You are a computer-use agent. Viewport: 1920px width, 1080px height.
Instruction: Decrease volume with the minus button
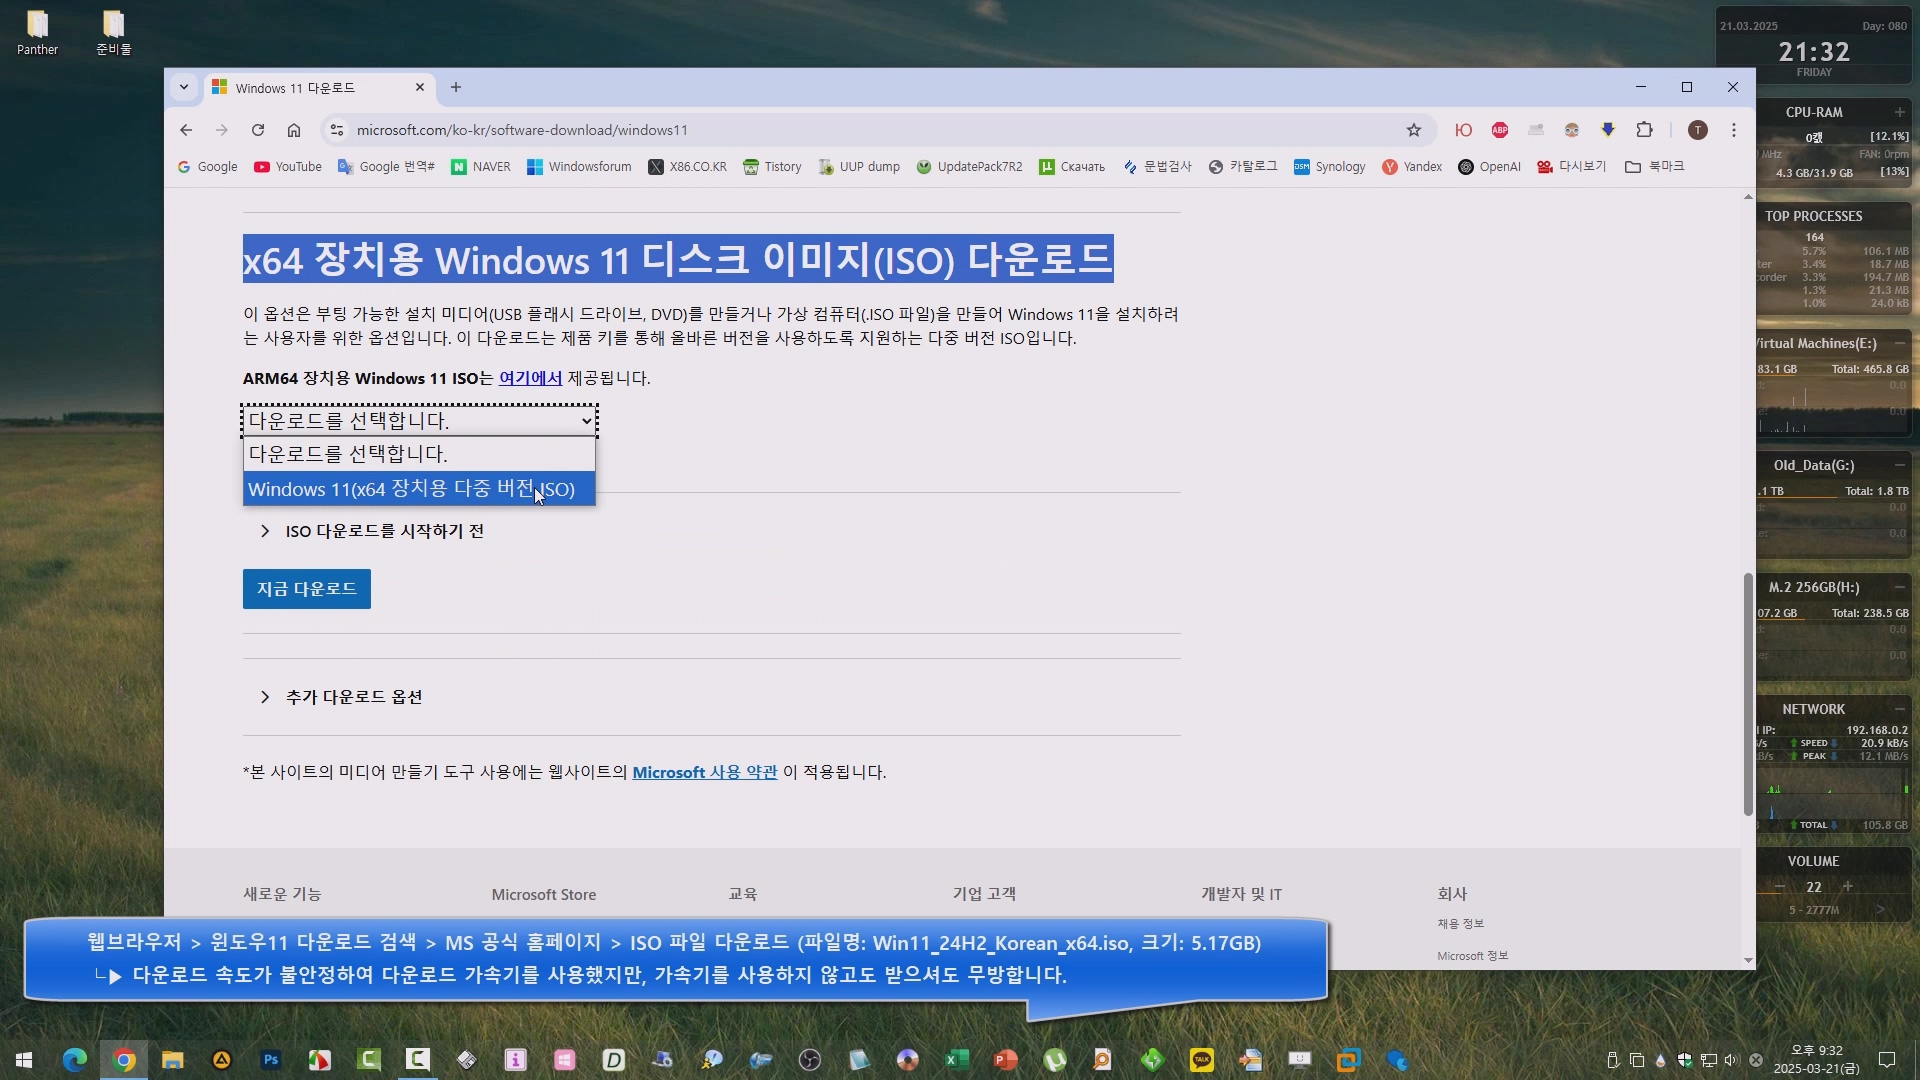(x=1780, y=887)
